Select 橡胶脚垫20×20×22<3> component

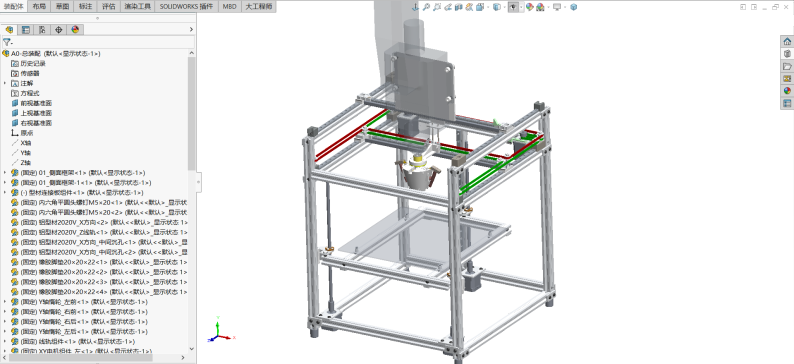99,282
